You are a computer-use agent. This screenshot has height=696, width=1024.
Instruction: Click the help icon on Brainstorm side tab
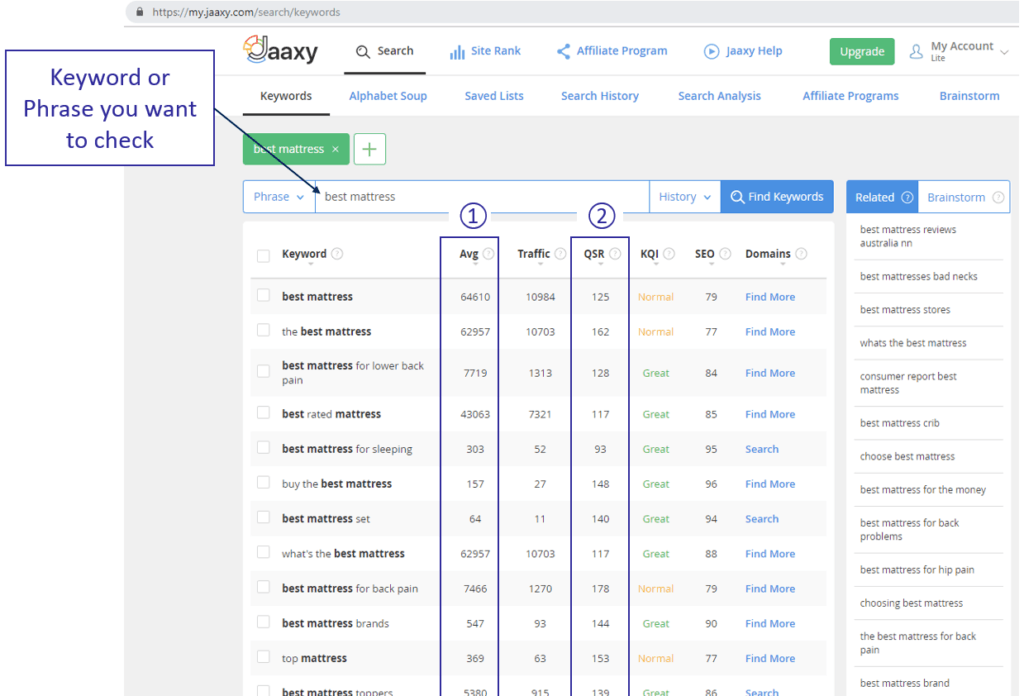tap(998, 197)
